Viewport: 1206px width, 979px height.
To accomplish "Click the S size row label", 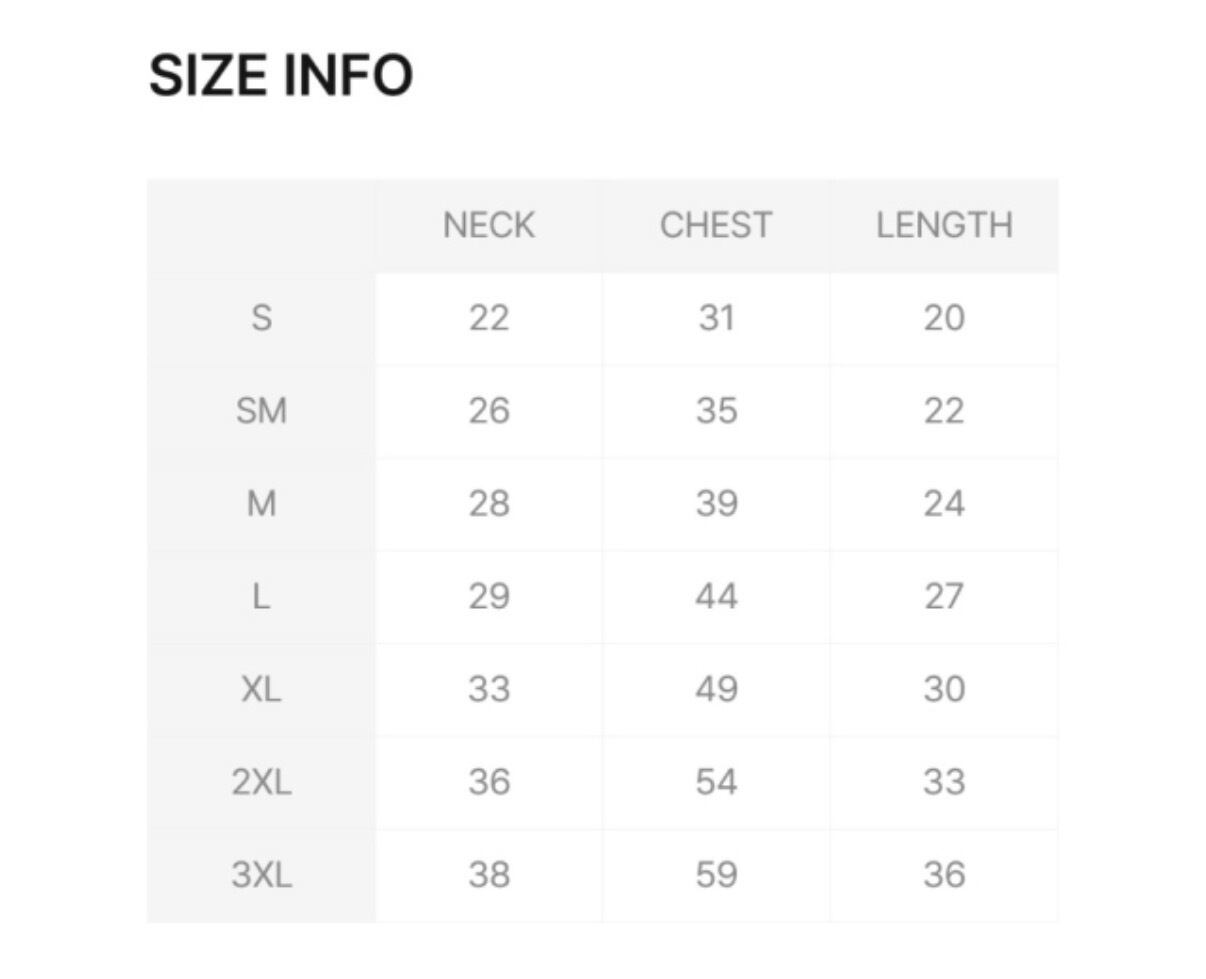I will coord(261,318).
